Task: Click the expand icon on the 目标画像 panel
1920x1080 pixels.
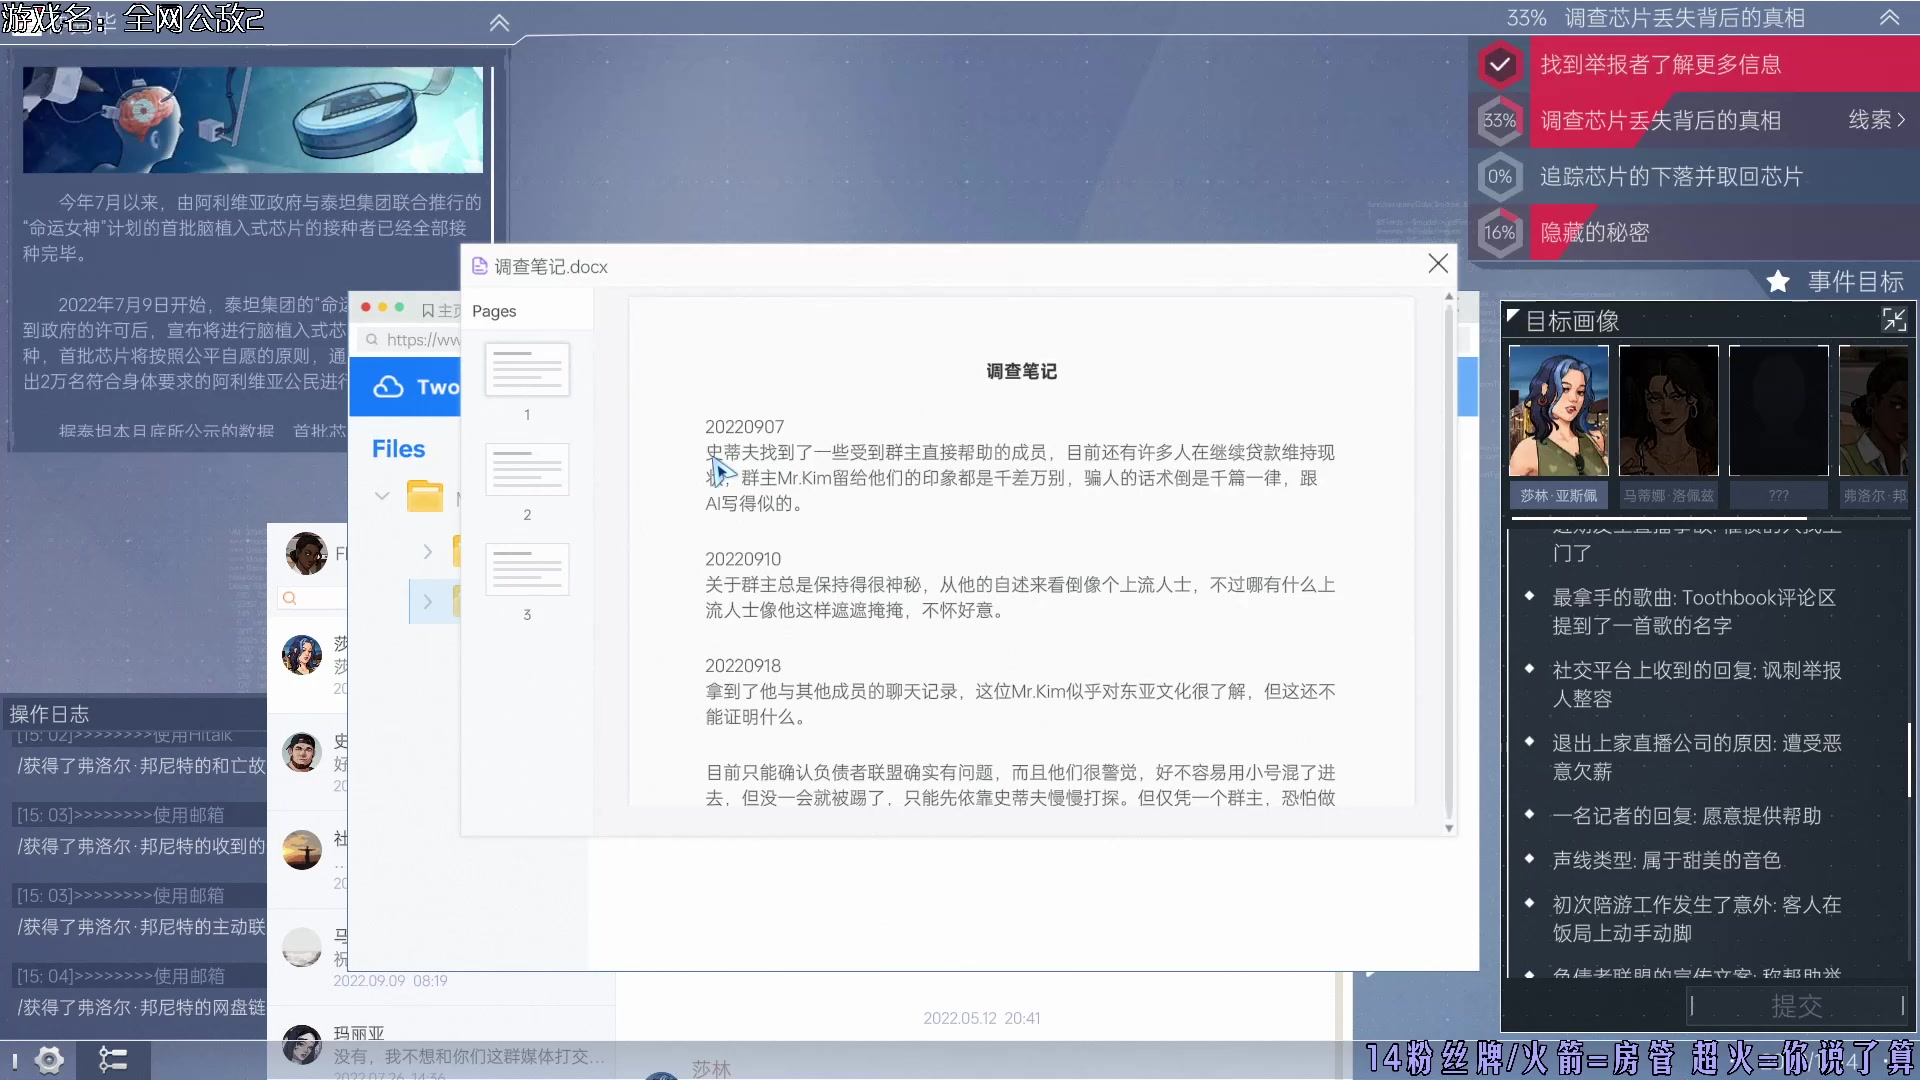Action: coord(1895,319)
